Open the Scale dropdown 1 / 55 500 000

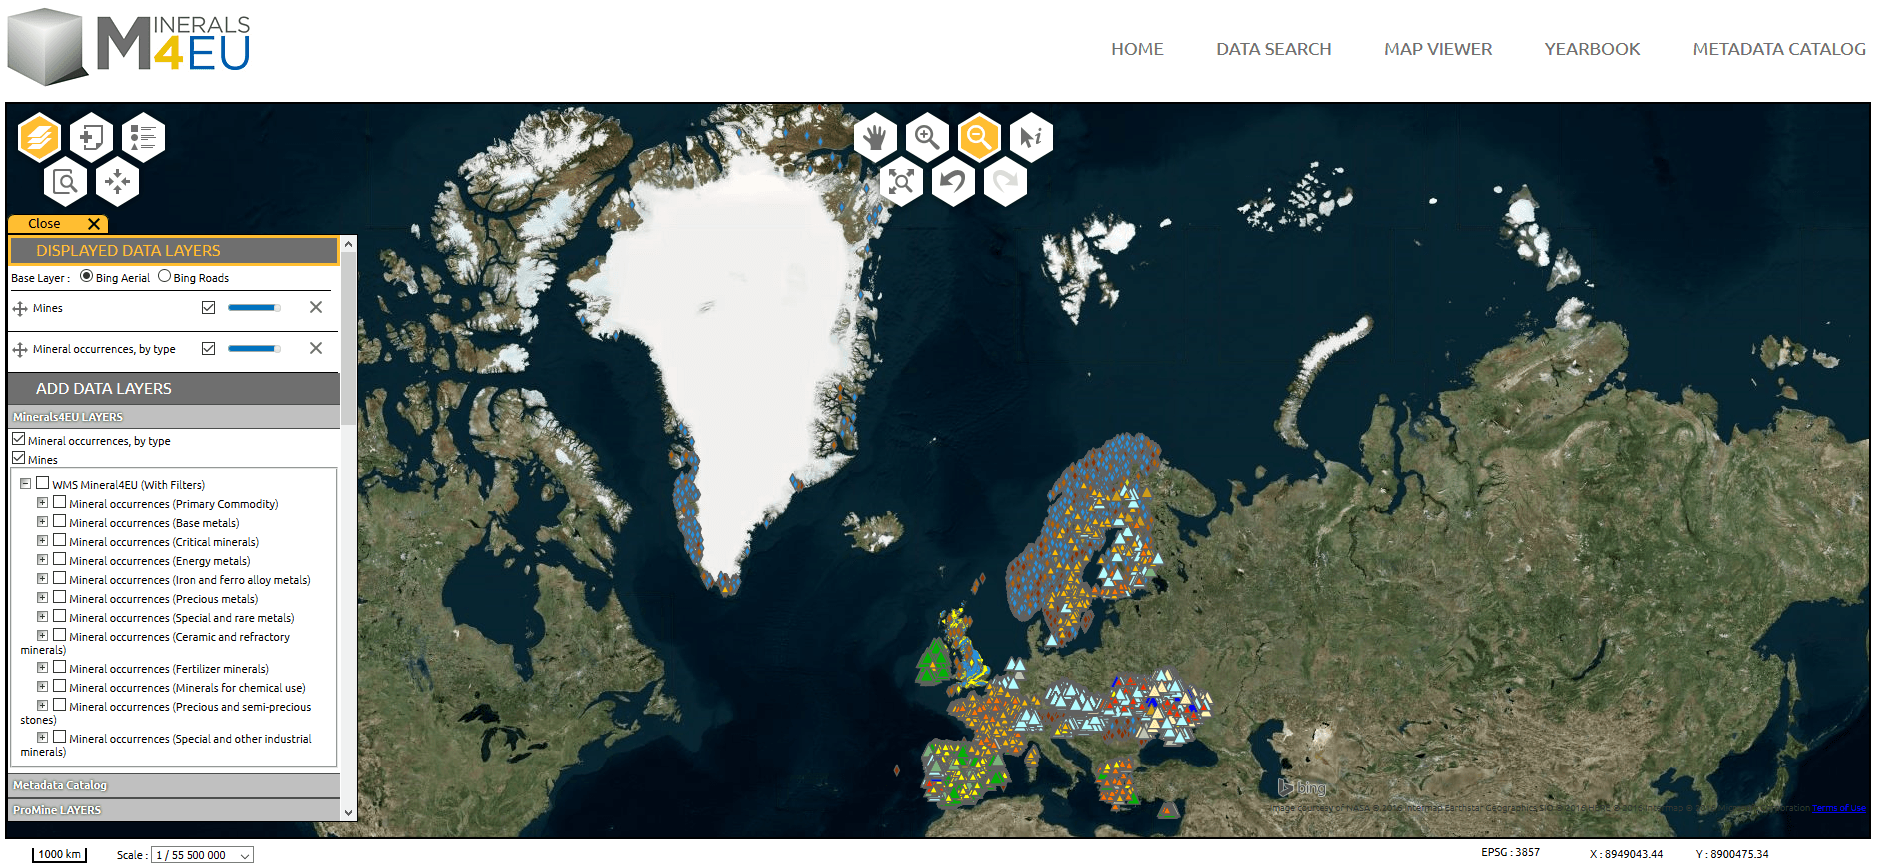click(x=203, y=855)
